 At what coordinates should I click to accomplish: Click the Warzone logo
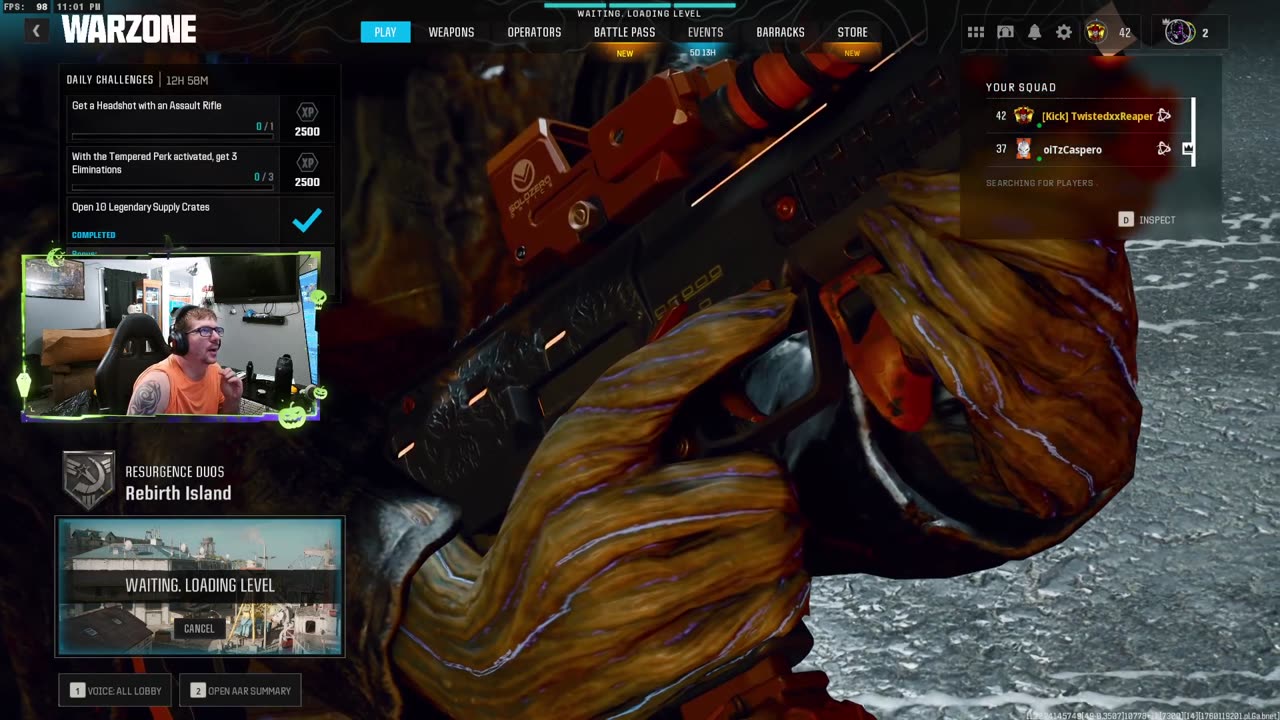[x=128, y=30]
